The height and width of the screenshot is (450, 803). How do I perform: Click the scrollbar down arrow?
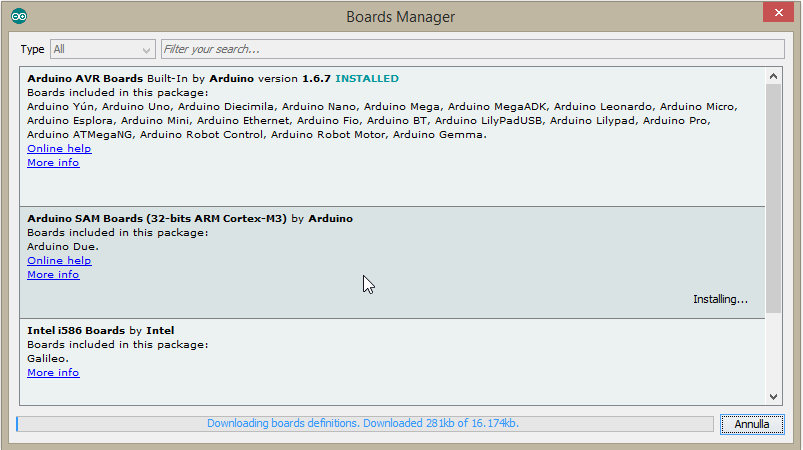(x=773, y=397)
